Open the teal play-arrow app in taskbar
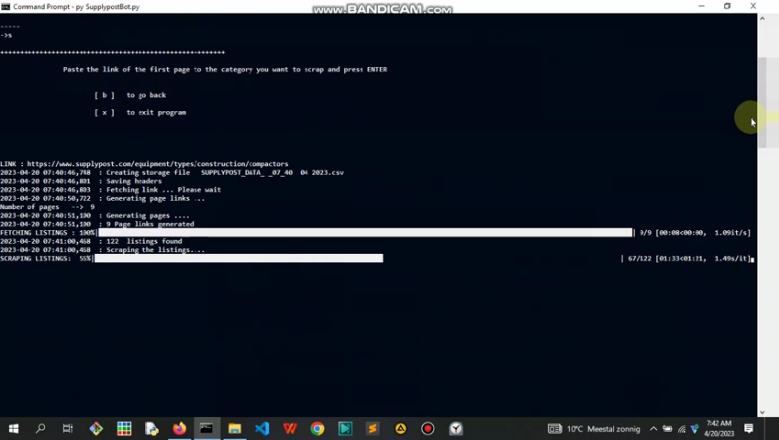Screen dimensions: 779x440 345,428
